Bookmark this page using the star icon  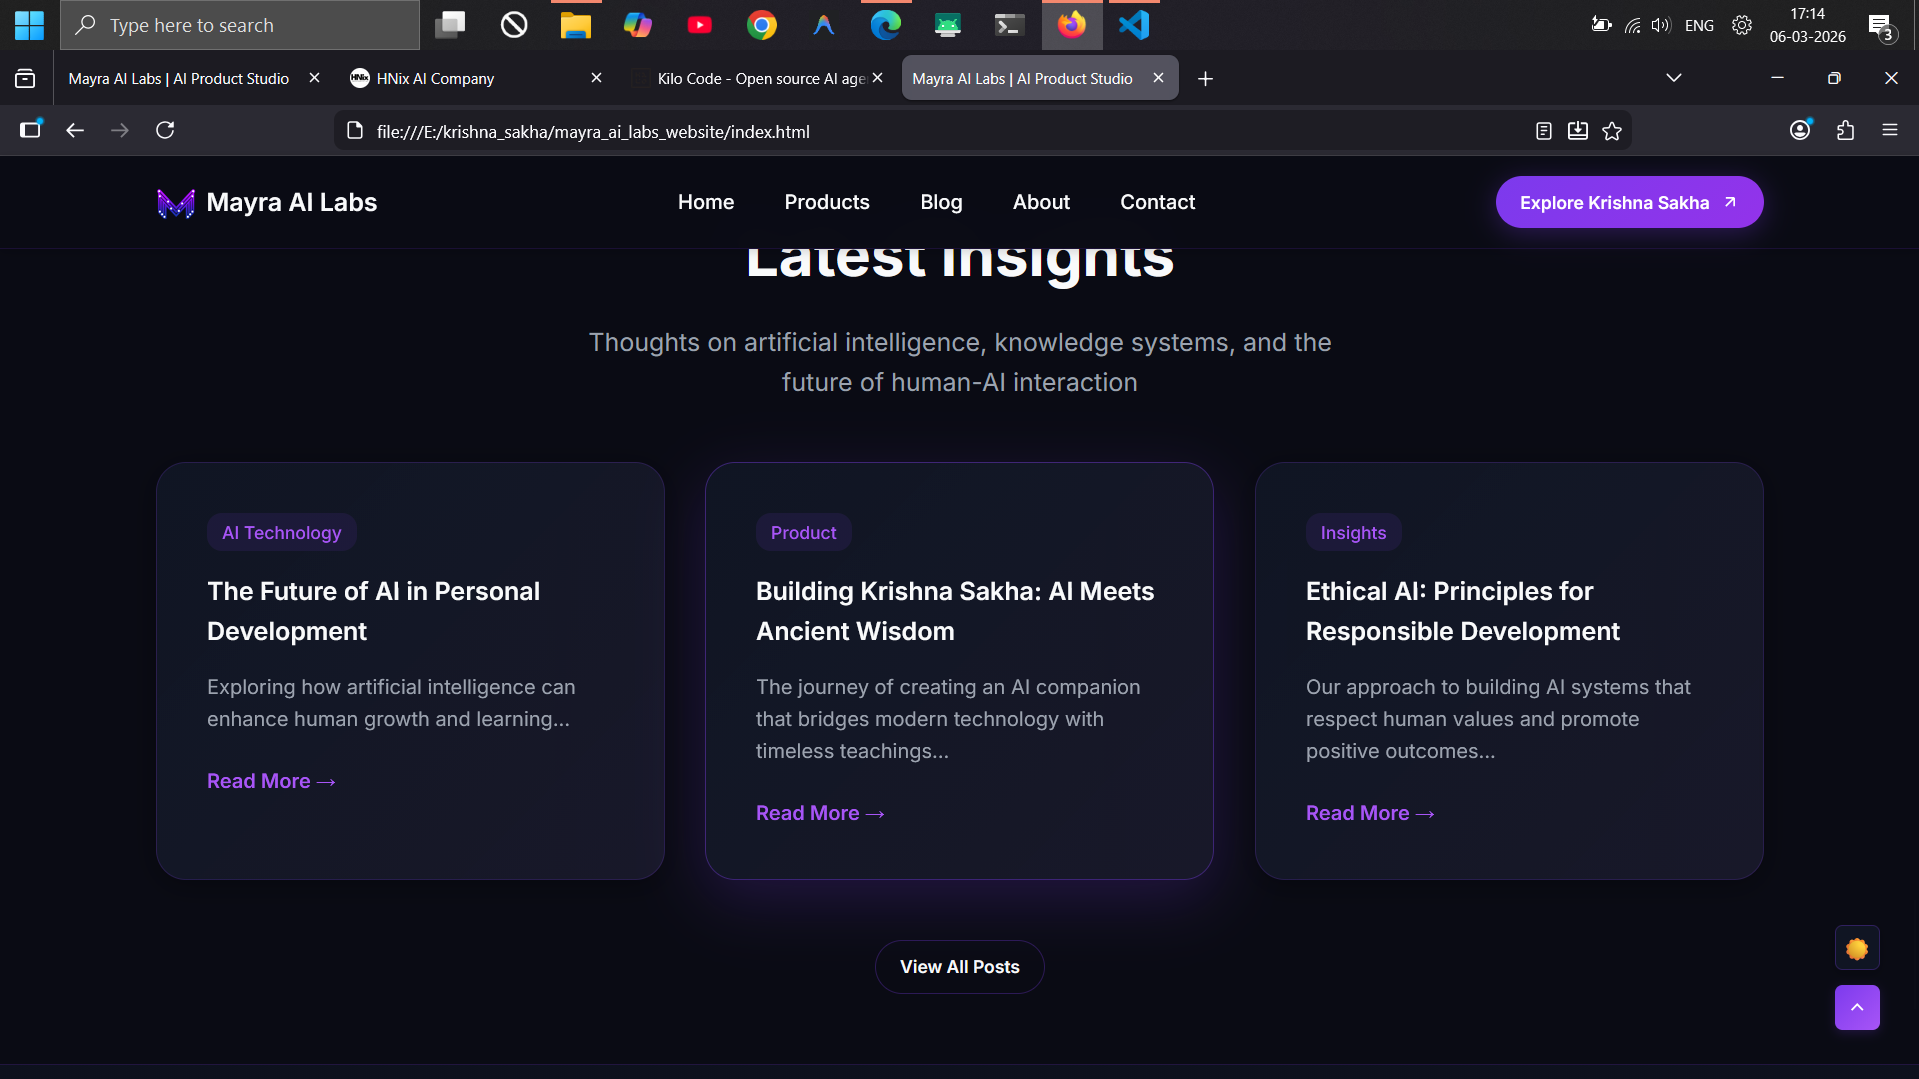[x=1612, y=130]
